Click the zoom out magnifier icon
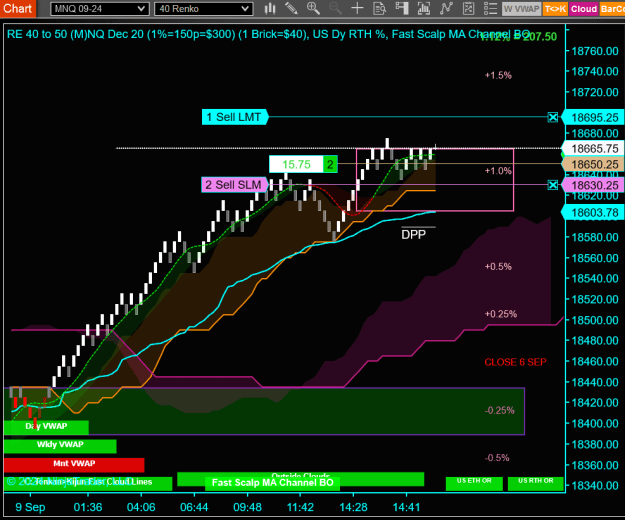Screen dimensions: 625x520 [335, 8]
